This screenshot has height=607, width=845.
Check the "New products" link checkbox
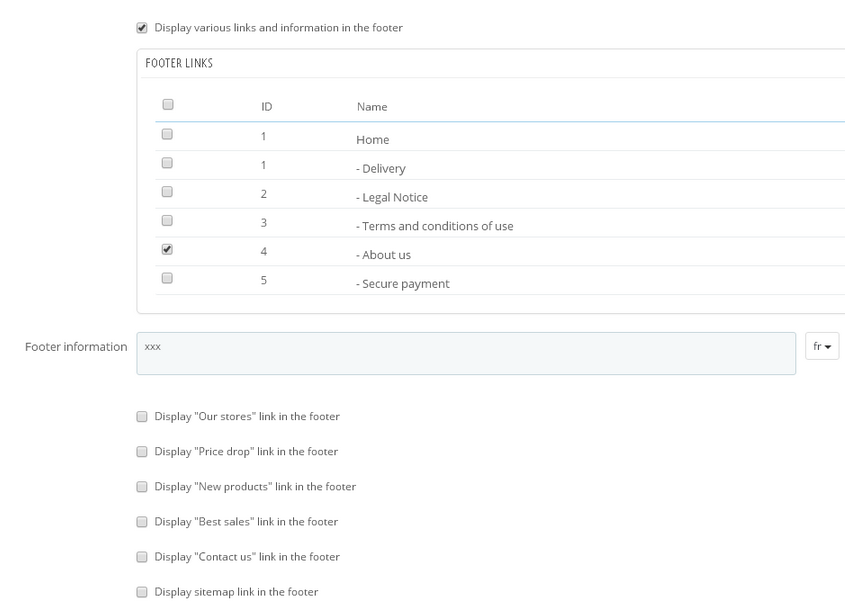point(142,486)
